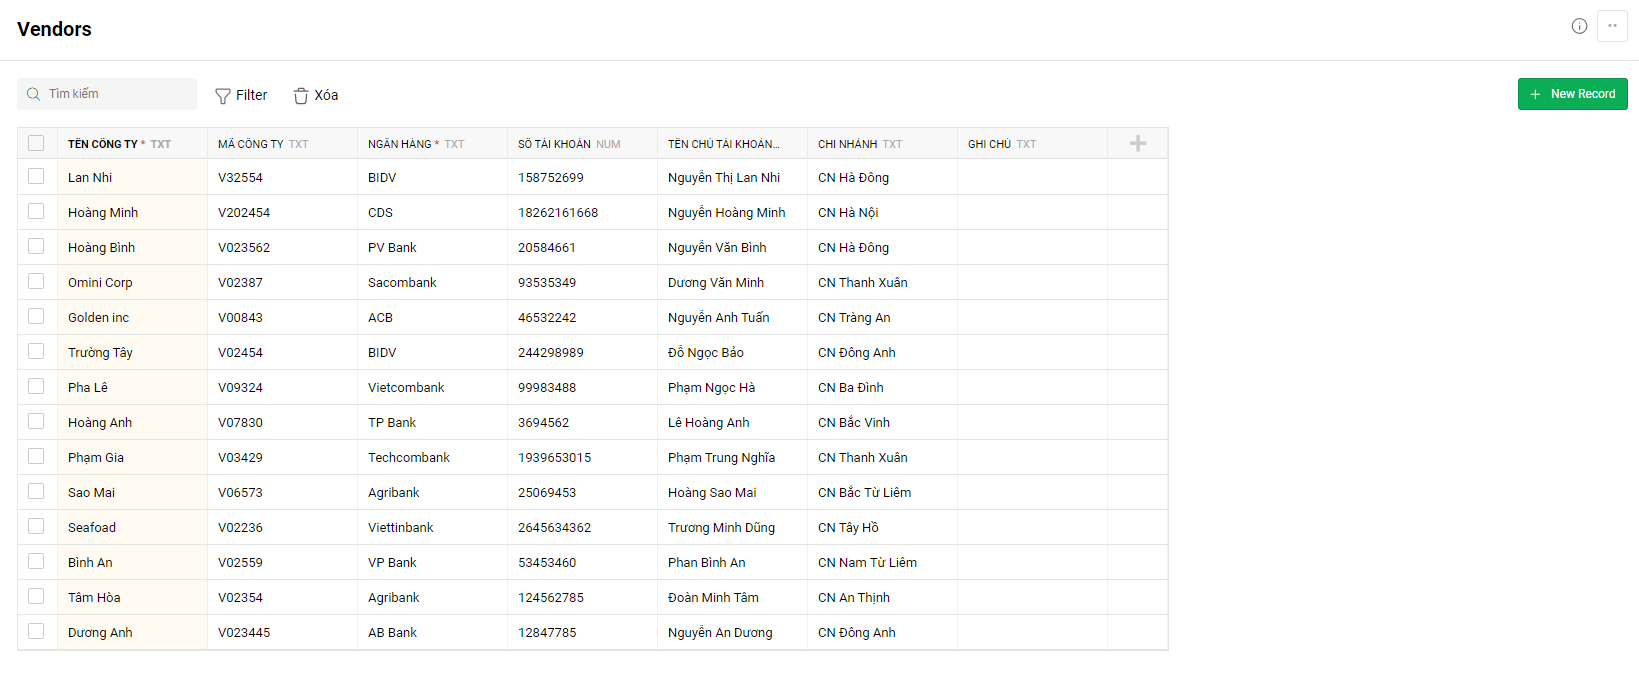1639x677 pixels.
Task: Check the box for the Omini Corp row
Action: tap(36, 281)
